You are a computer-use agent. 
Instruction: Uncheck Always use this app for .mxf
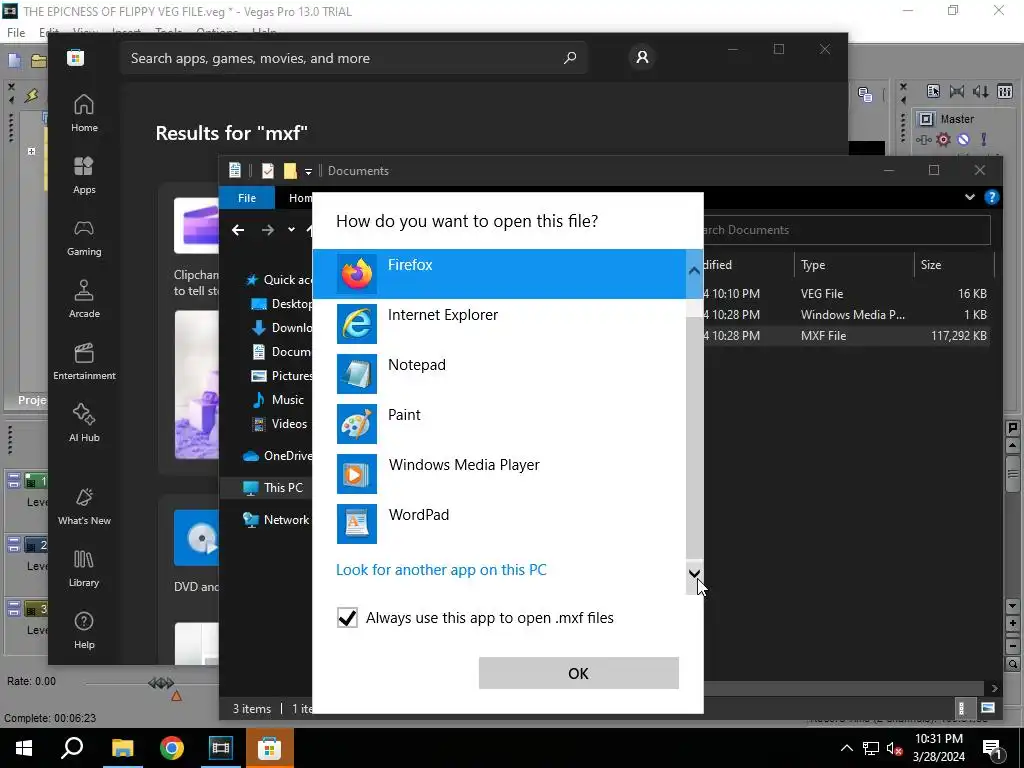coord(347,617)
